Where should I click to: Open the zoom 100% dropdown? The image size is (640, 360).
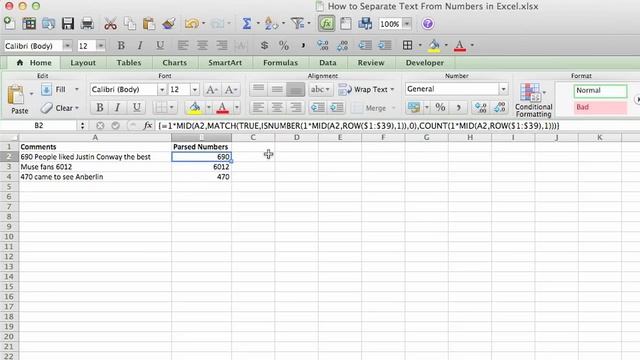[407, 24]
